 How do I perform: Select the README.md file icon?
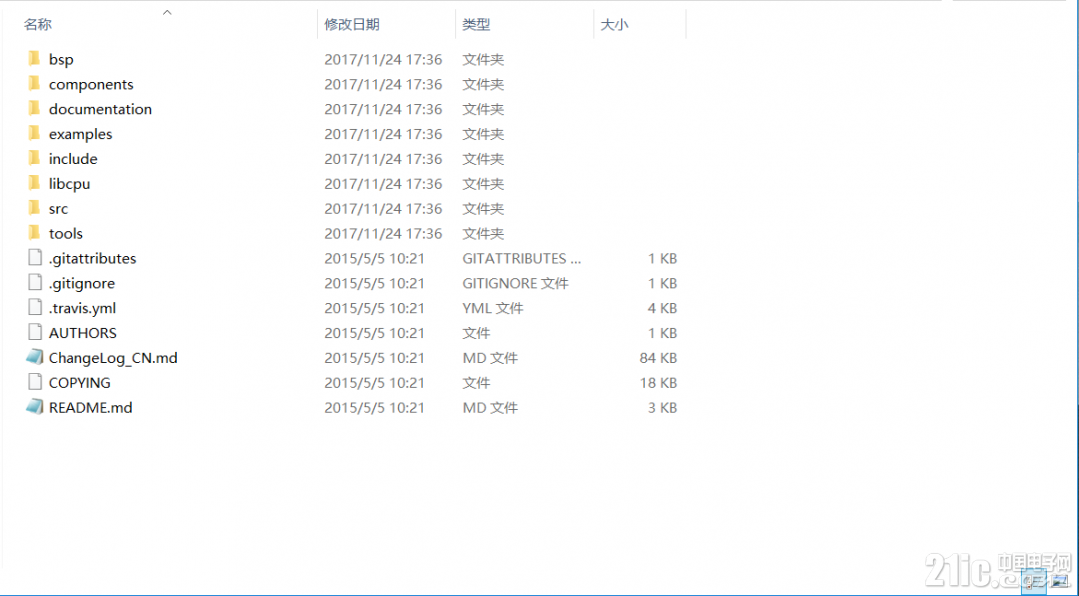click(34, 407)
